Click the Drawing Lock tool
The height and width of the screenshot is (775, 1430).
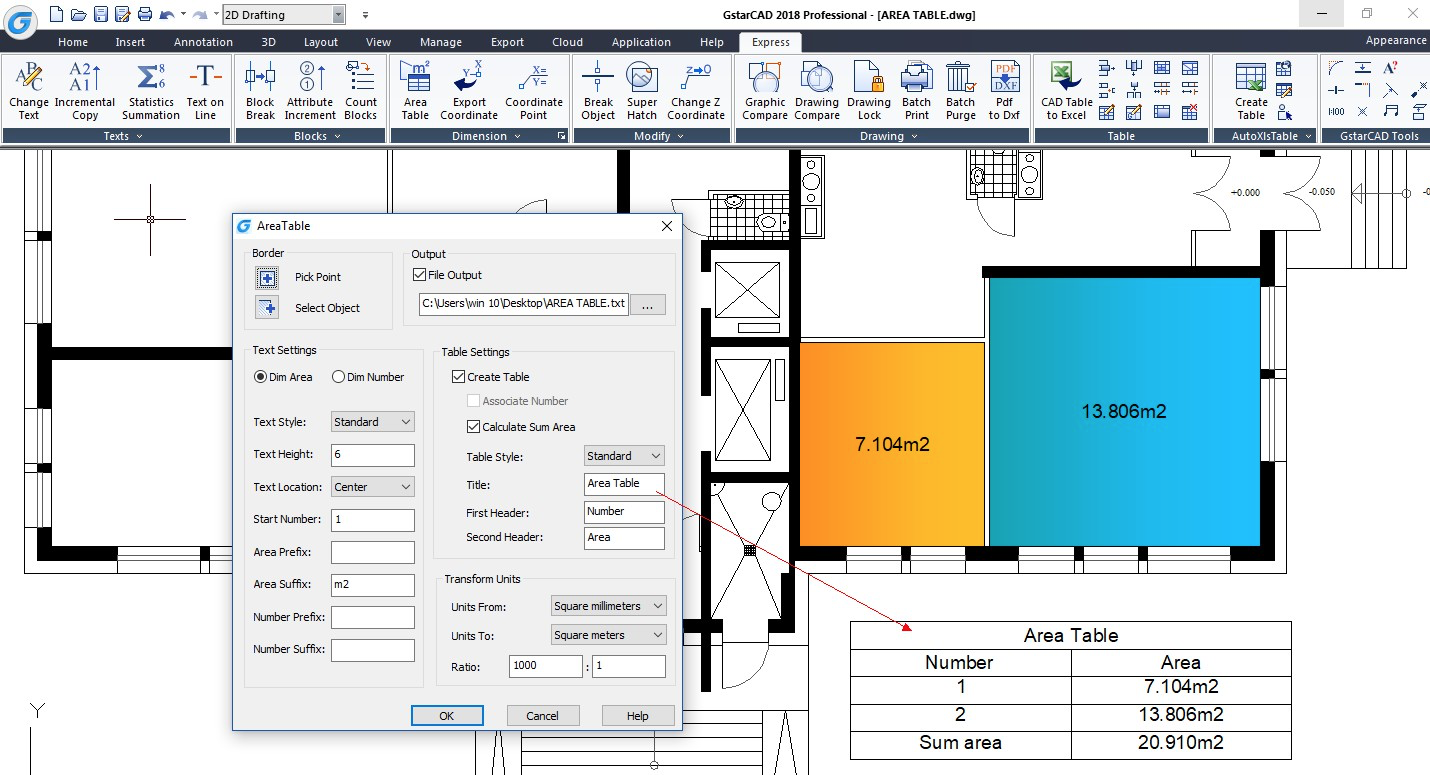[x=869, y=91]
